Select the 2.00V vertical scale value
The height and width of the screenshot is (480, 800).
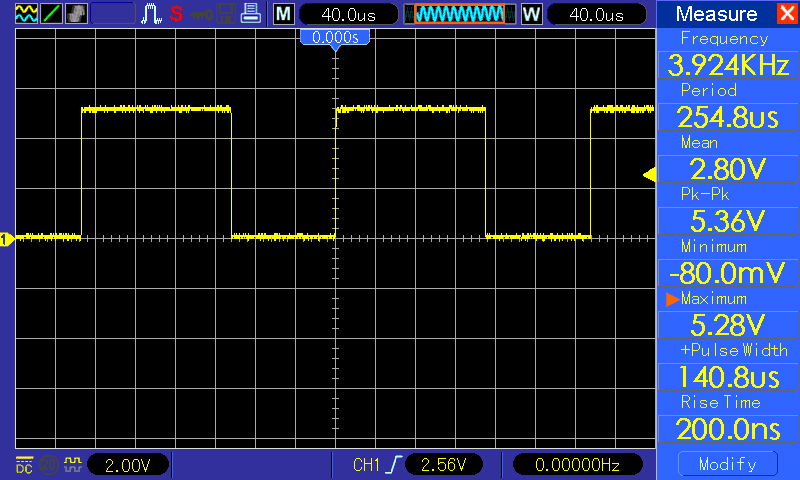(x=128, y=465)
